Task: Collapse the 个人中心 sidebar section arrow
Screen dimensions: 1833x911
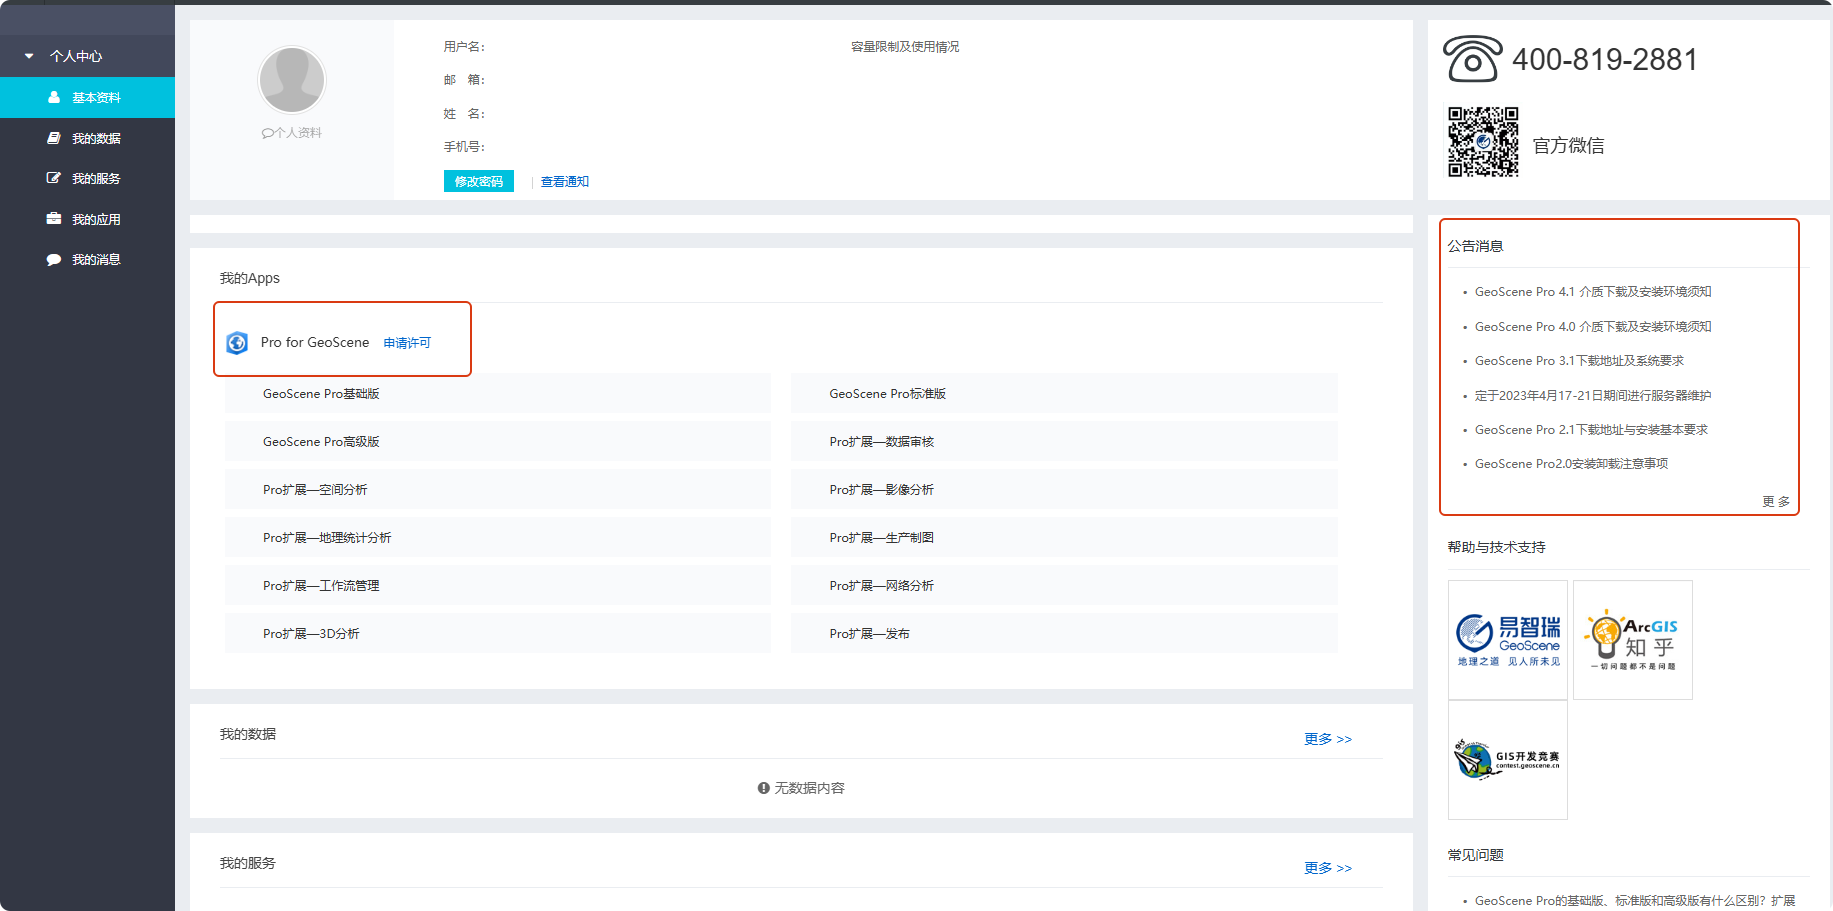Action: pyautogui.click(x=29, y=56)
